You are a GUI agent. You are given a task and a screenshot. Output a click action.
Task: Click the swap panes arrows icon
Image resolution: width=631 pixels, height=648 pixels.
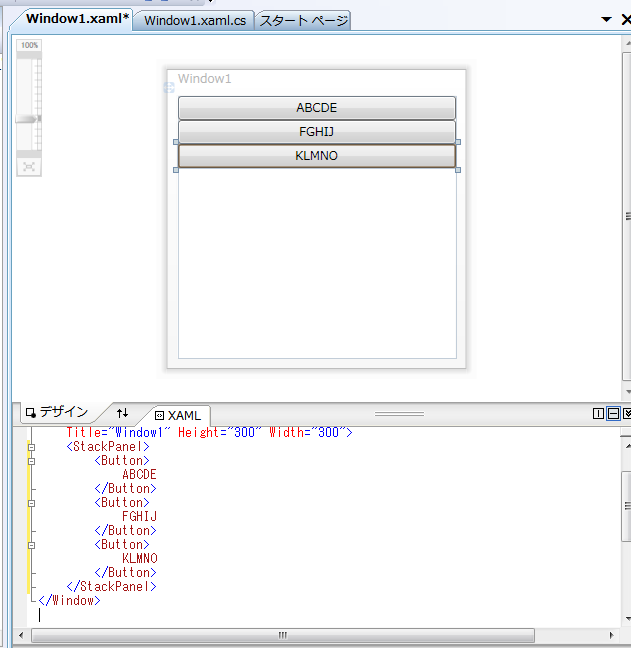[x=122, y=413]
